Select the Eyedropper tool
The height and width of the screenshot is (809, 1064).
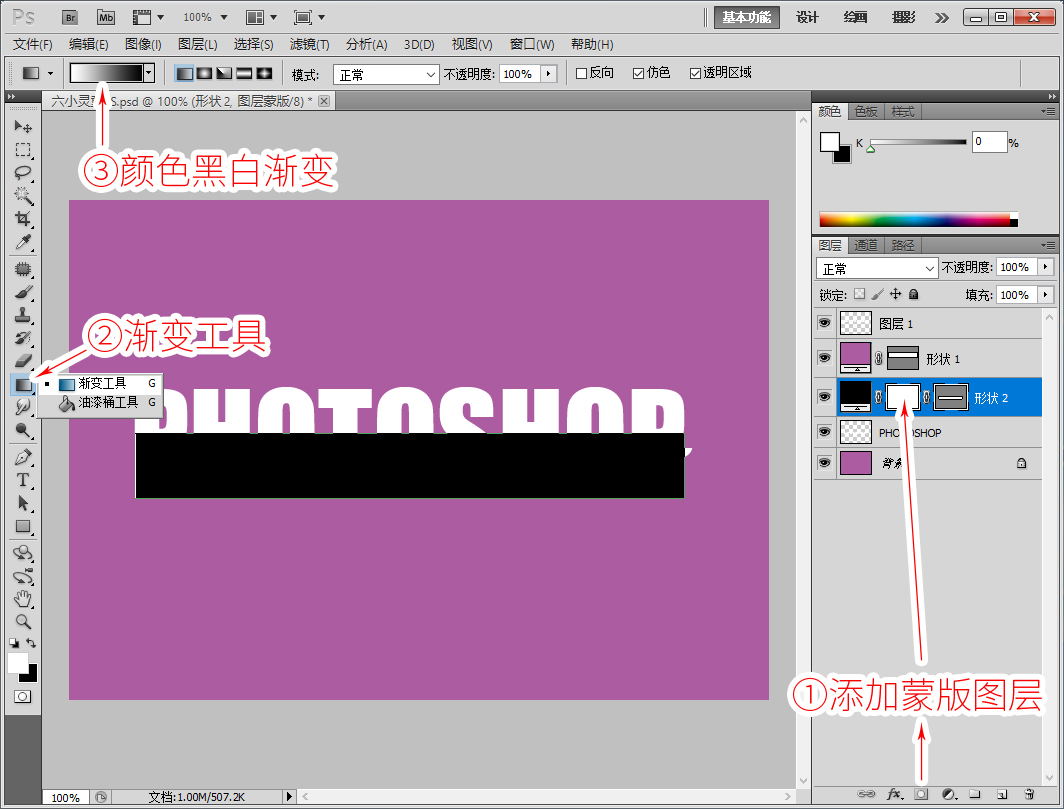coord(23,242)
